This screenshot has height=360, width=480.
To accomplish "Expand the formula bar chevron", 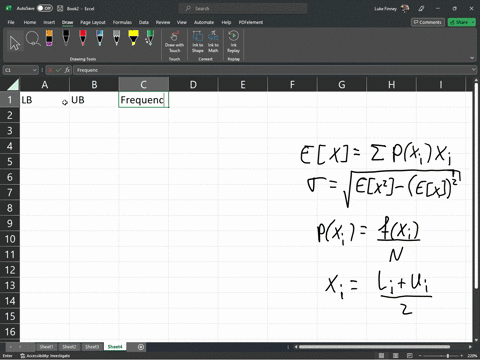I will 474,70.
